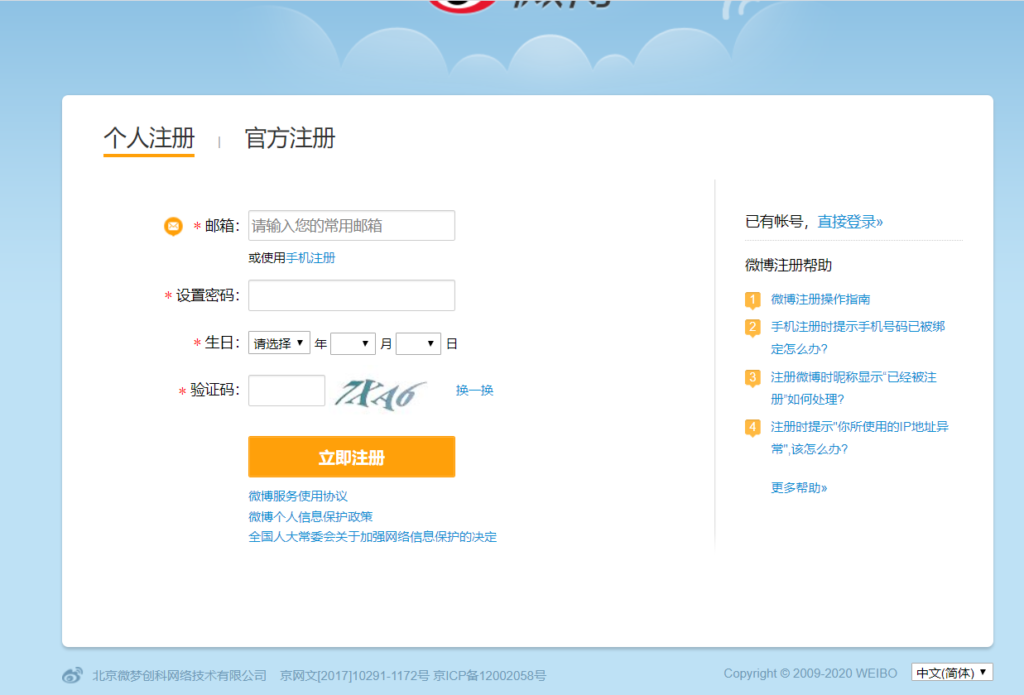Click numbered badge 3 in help list

point(752,378)
